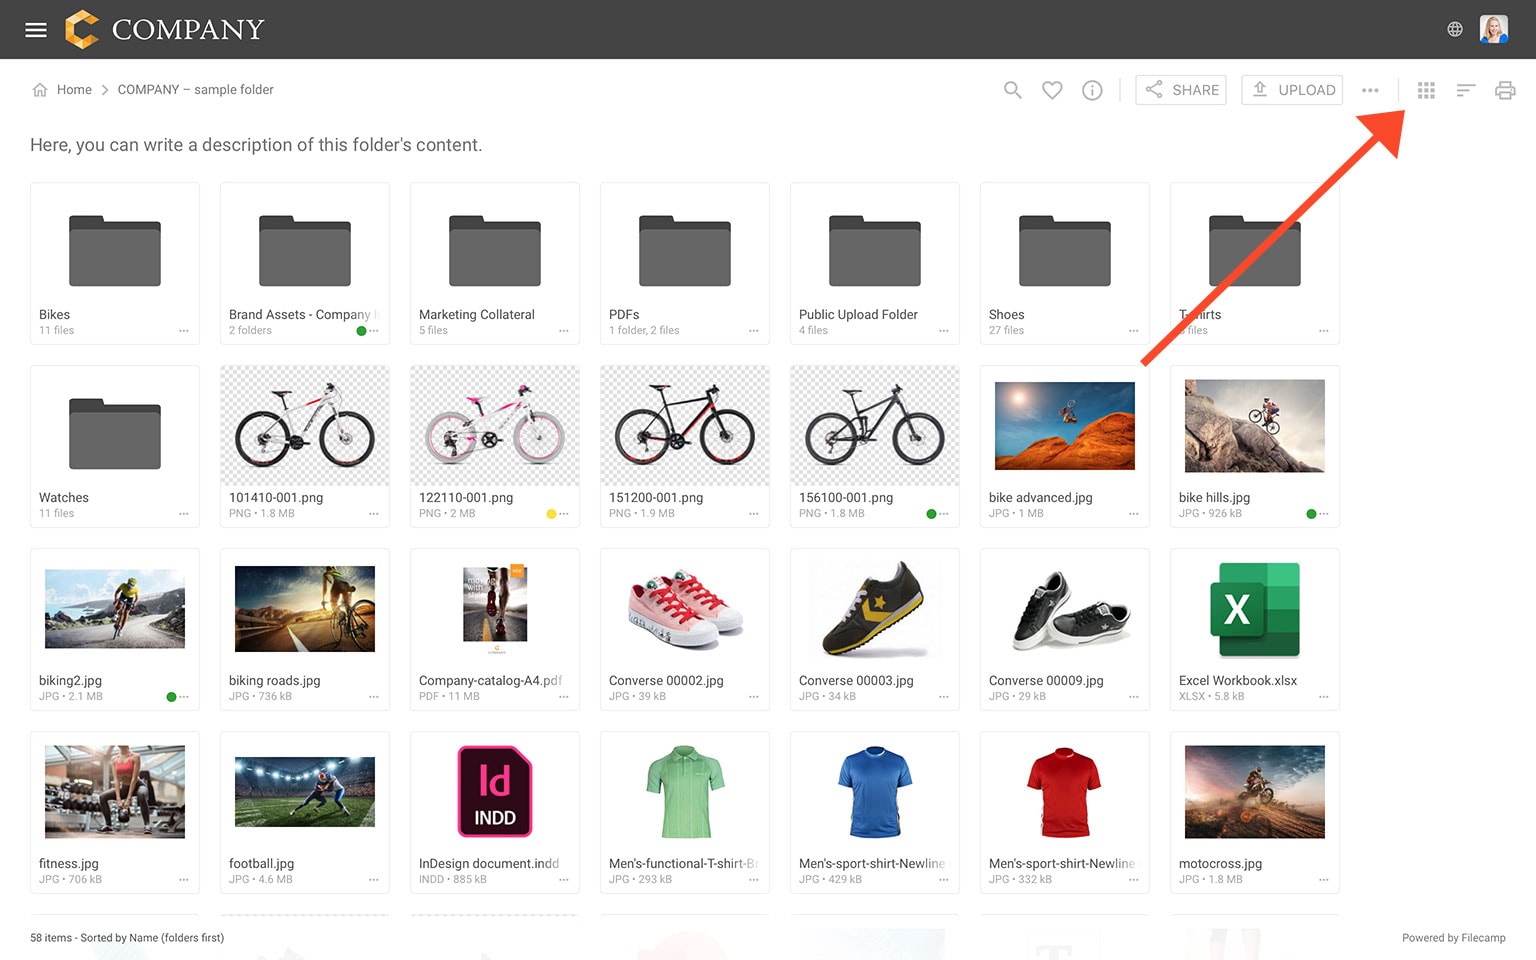Click green label dot on Brand Assets
This screenshot has height=960, width=1536.
pos(361,331)
